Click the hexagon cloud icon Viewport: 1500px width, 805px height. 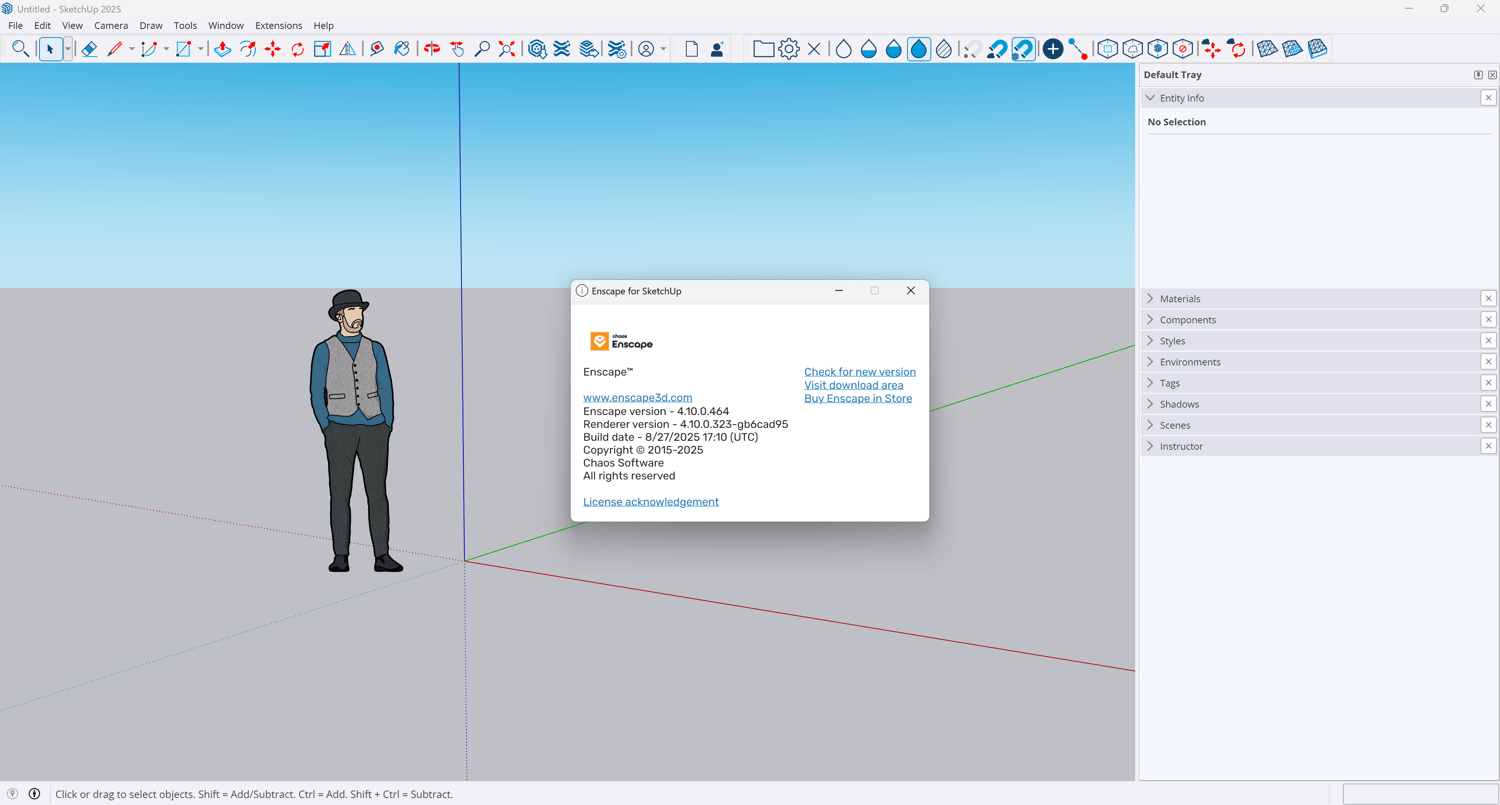(x=1133, y=49)
